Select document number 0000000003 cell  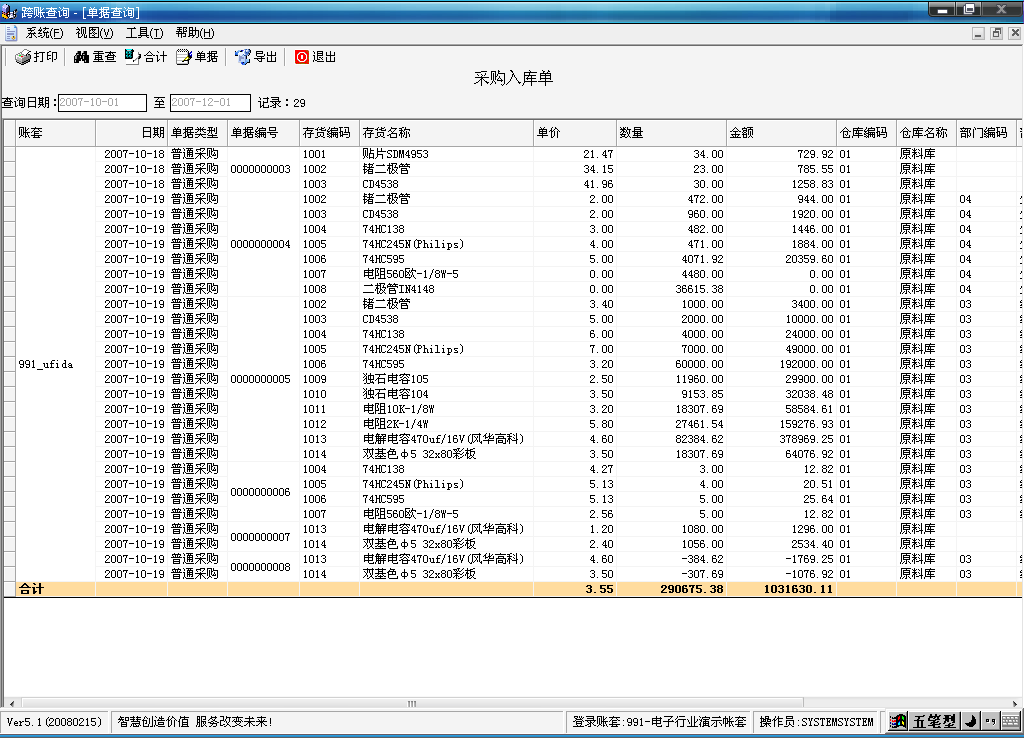pos(263,169)
